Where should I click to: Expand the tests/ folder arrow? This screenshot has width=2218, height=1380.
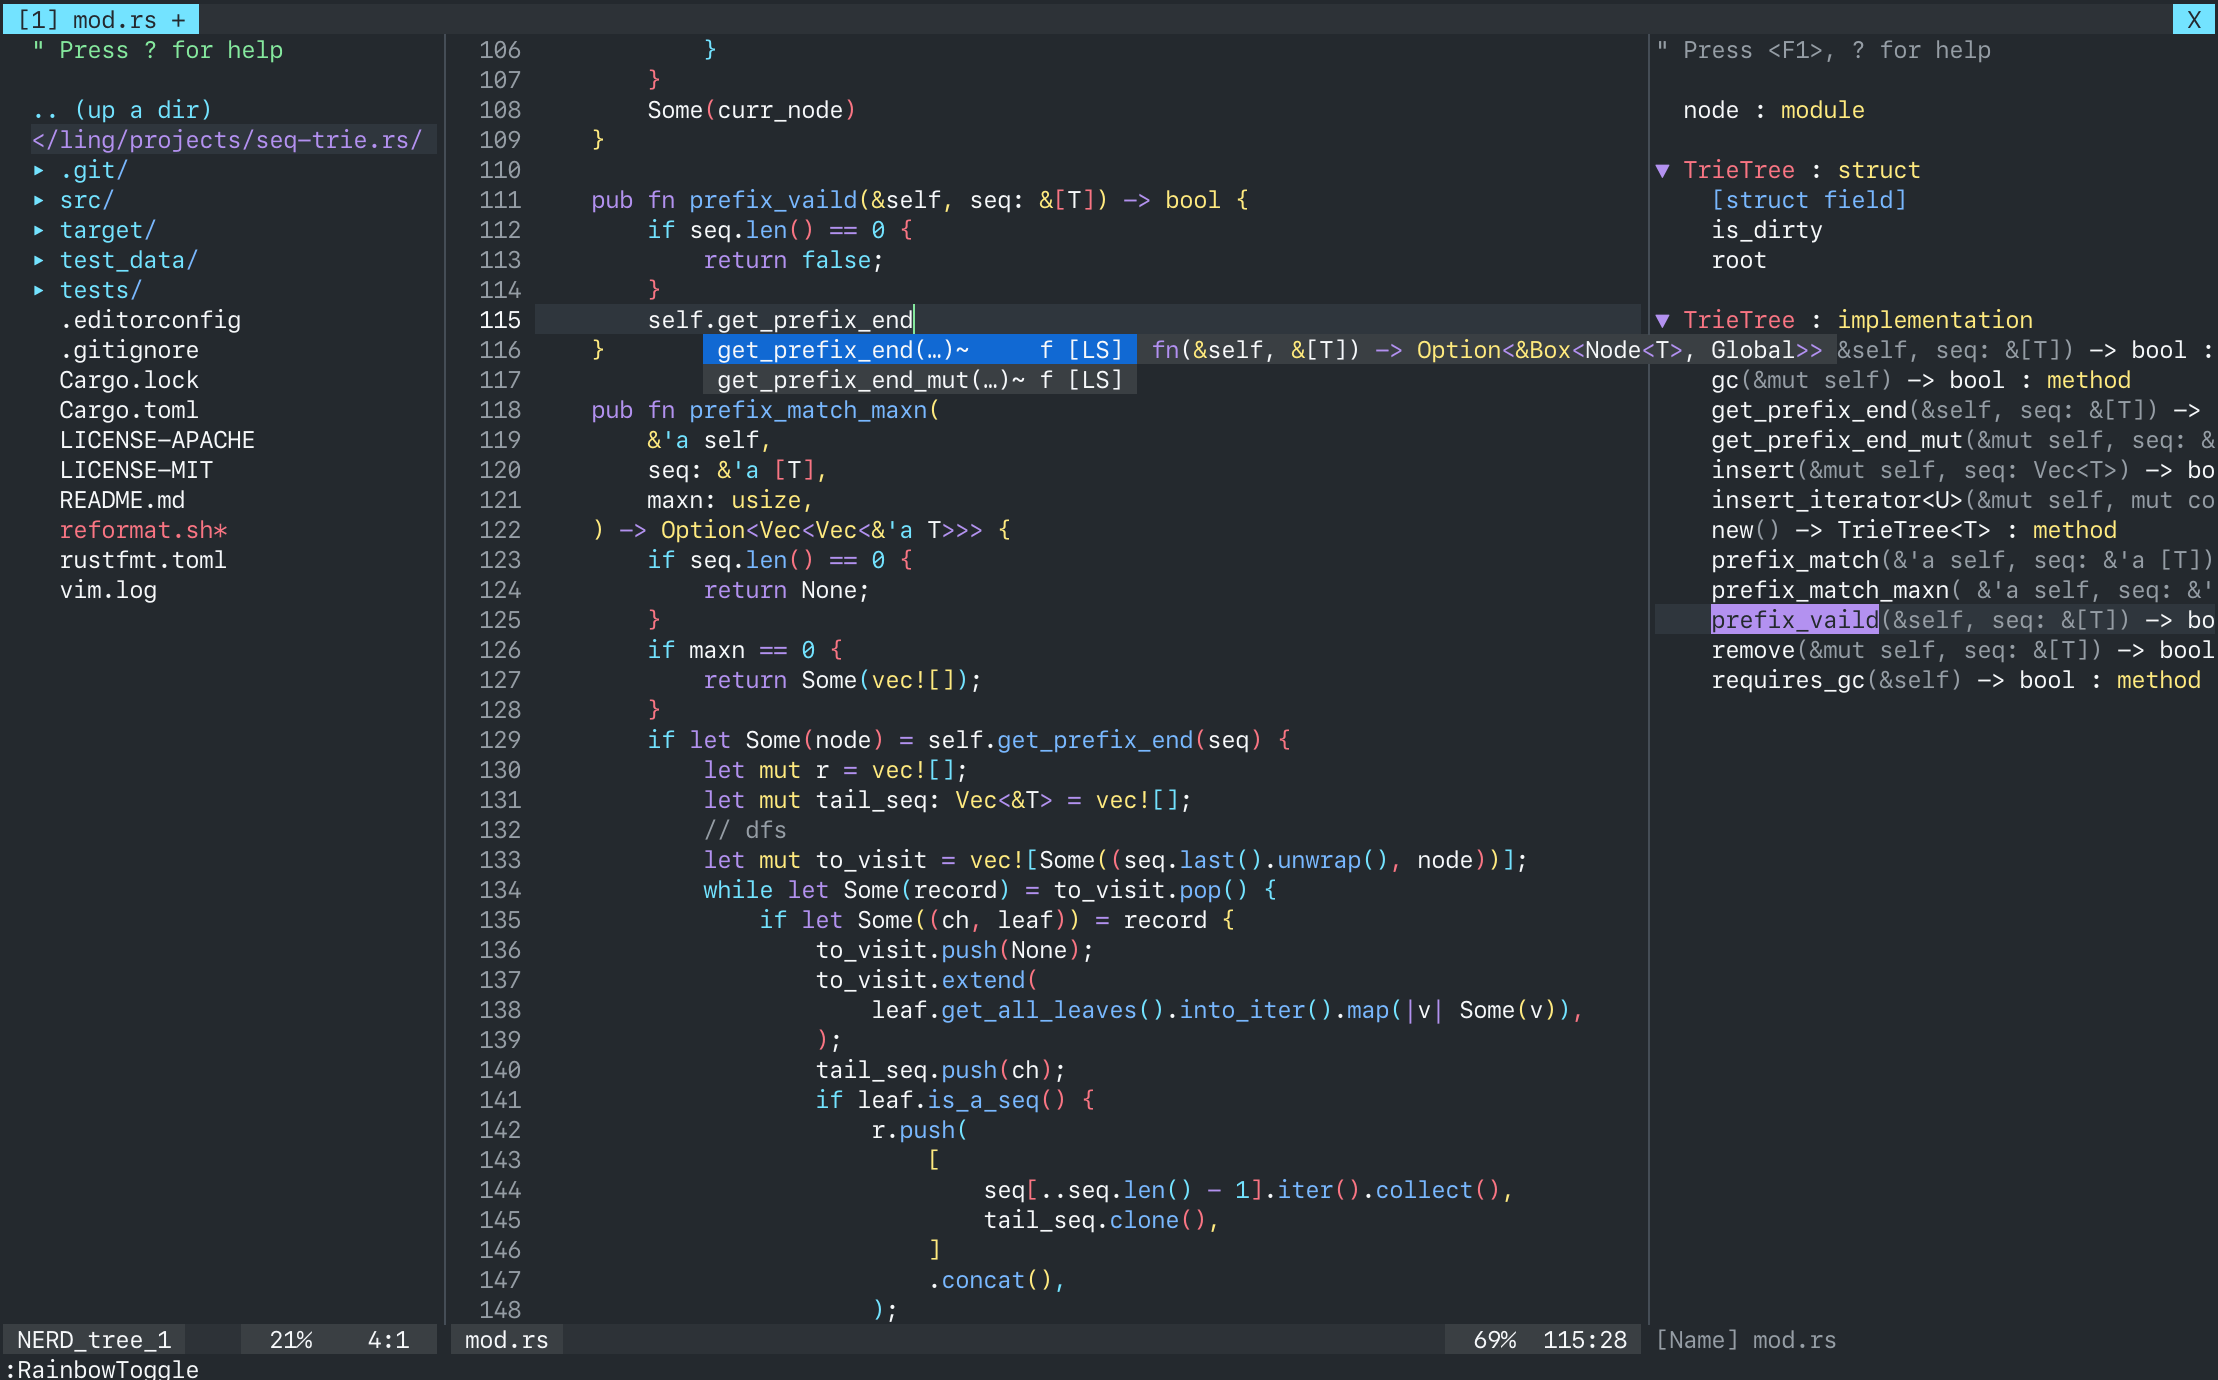39,290
